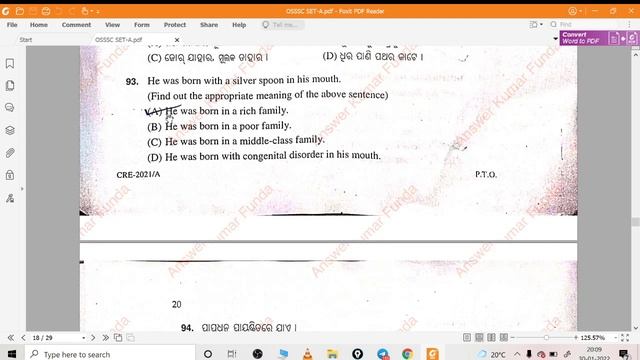This screenshot has width=640, height=360.
Task: Open Task View icon in taskbar
Action: 232,354
